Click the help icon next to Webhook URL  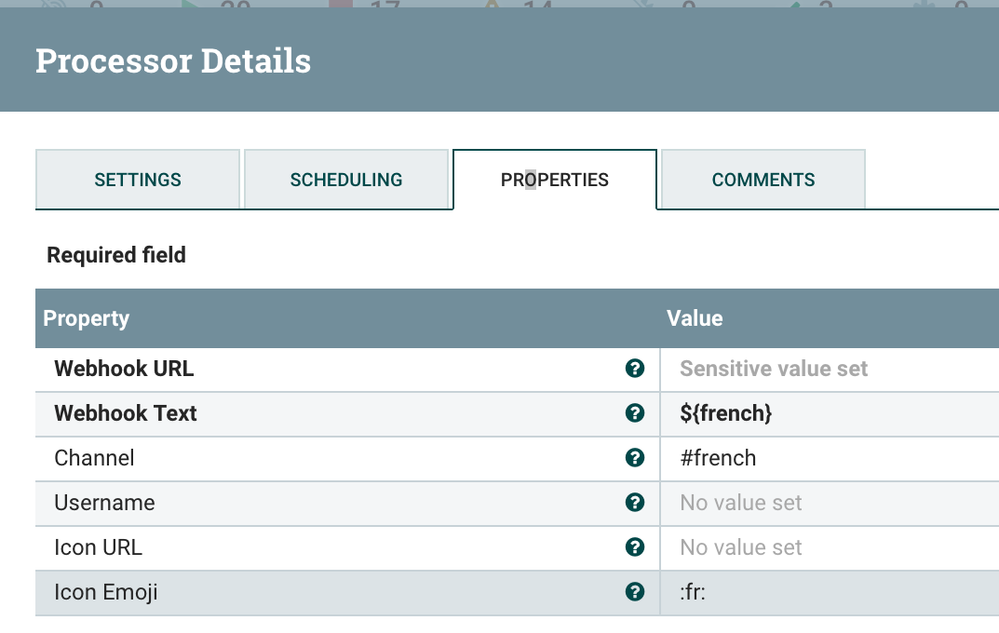(x=635, y=368)
